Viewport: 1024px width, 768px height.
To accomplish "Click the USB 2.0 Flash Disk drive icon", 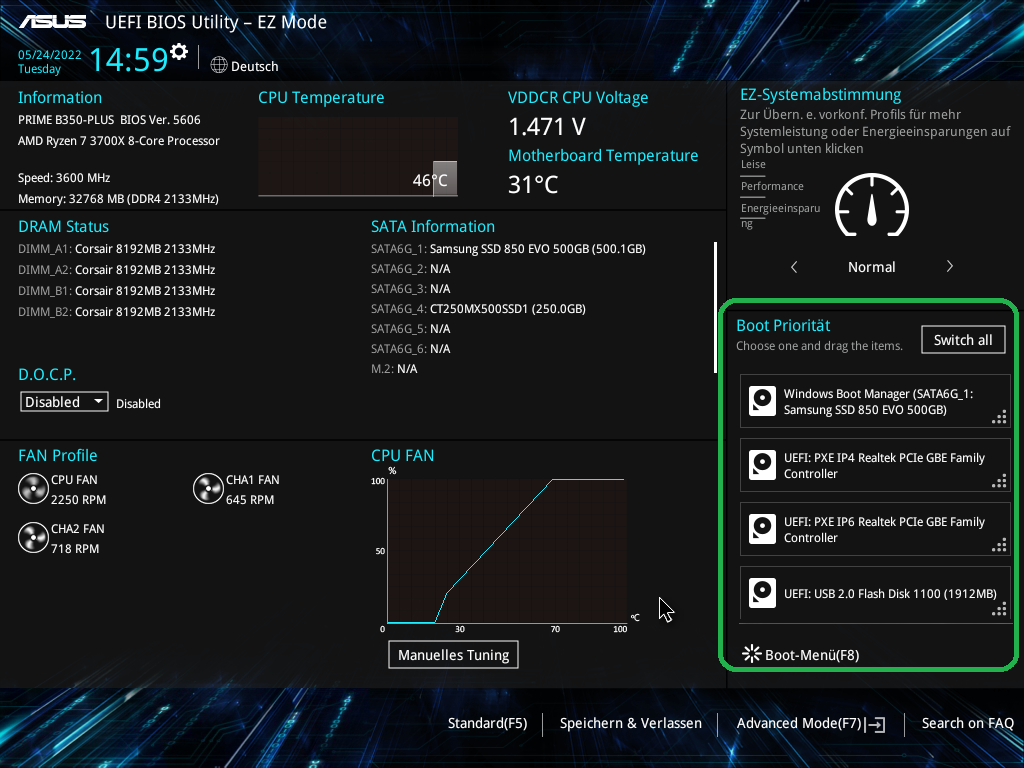I will pos(762,593).
